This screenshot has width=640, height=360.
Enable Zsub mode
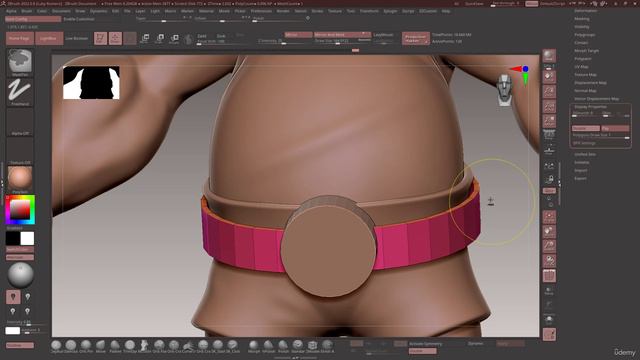pos(221,36)
